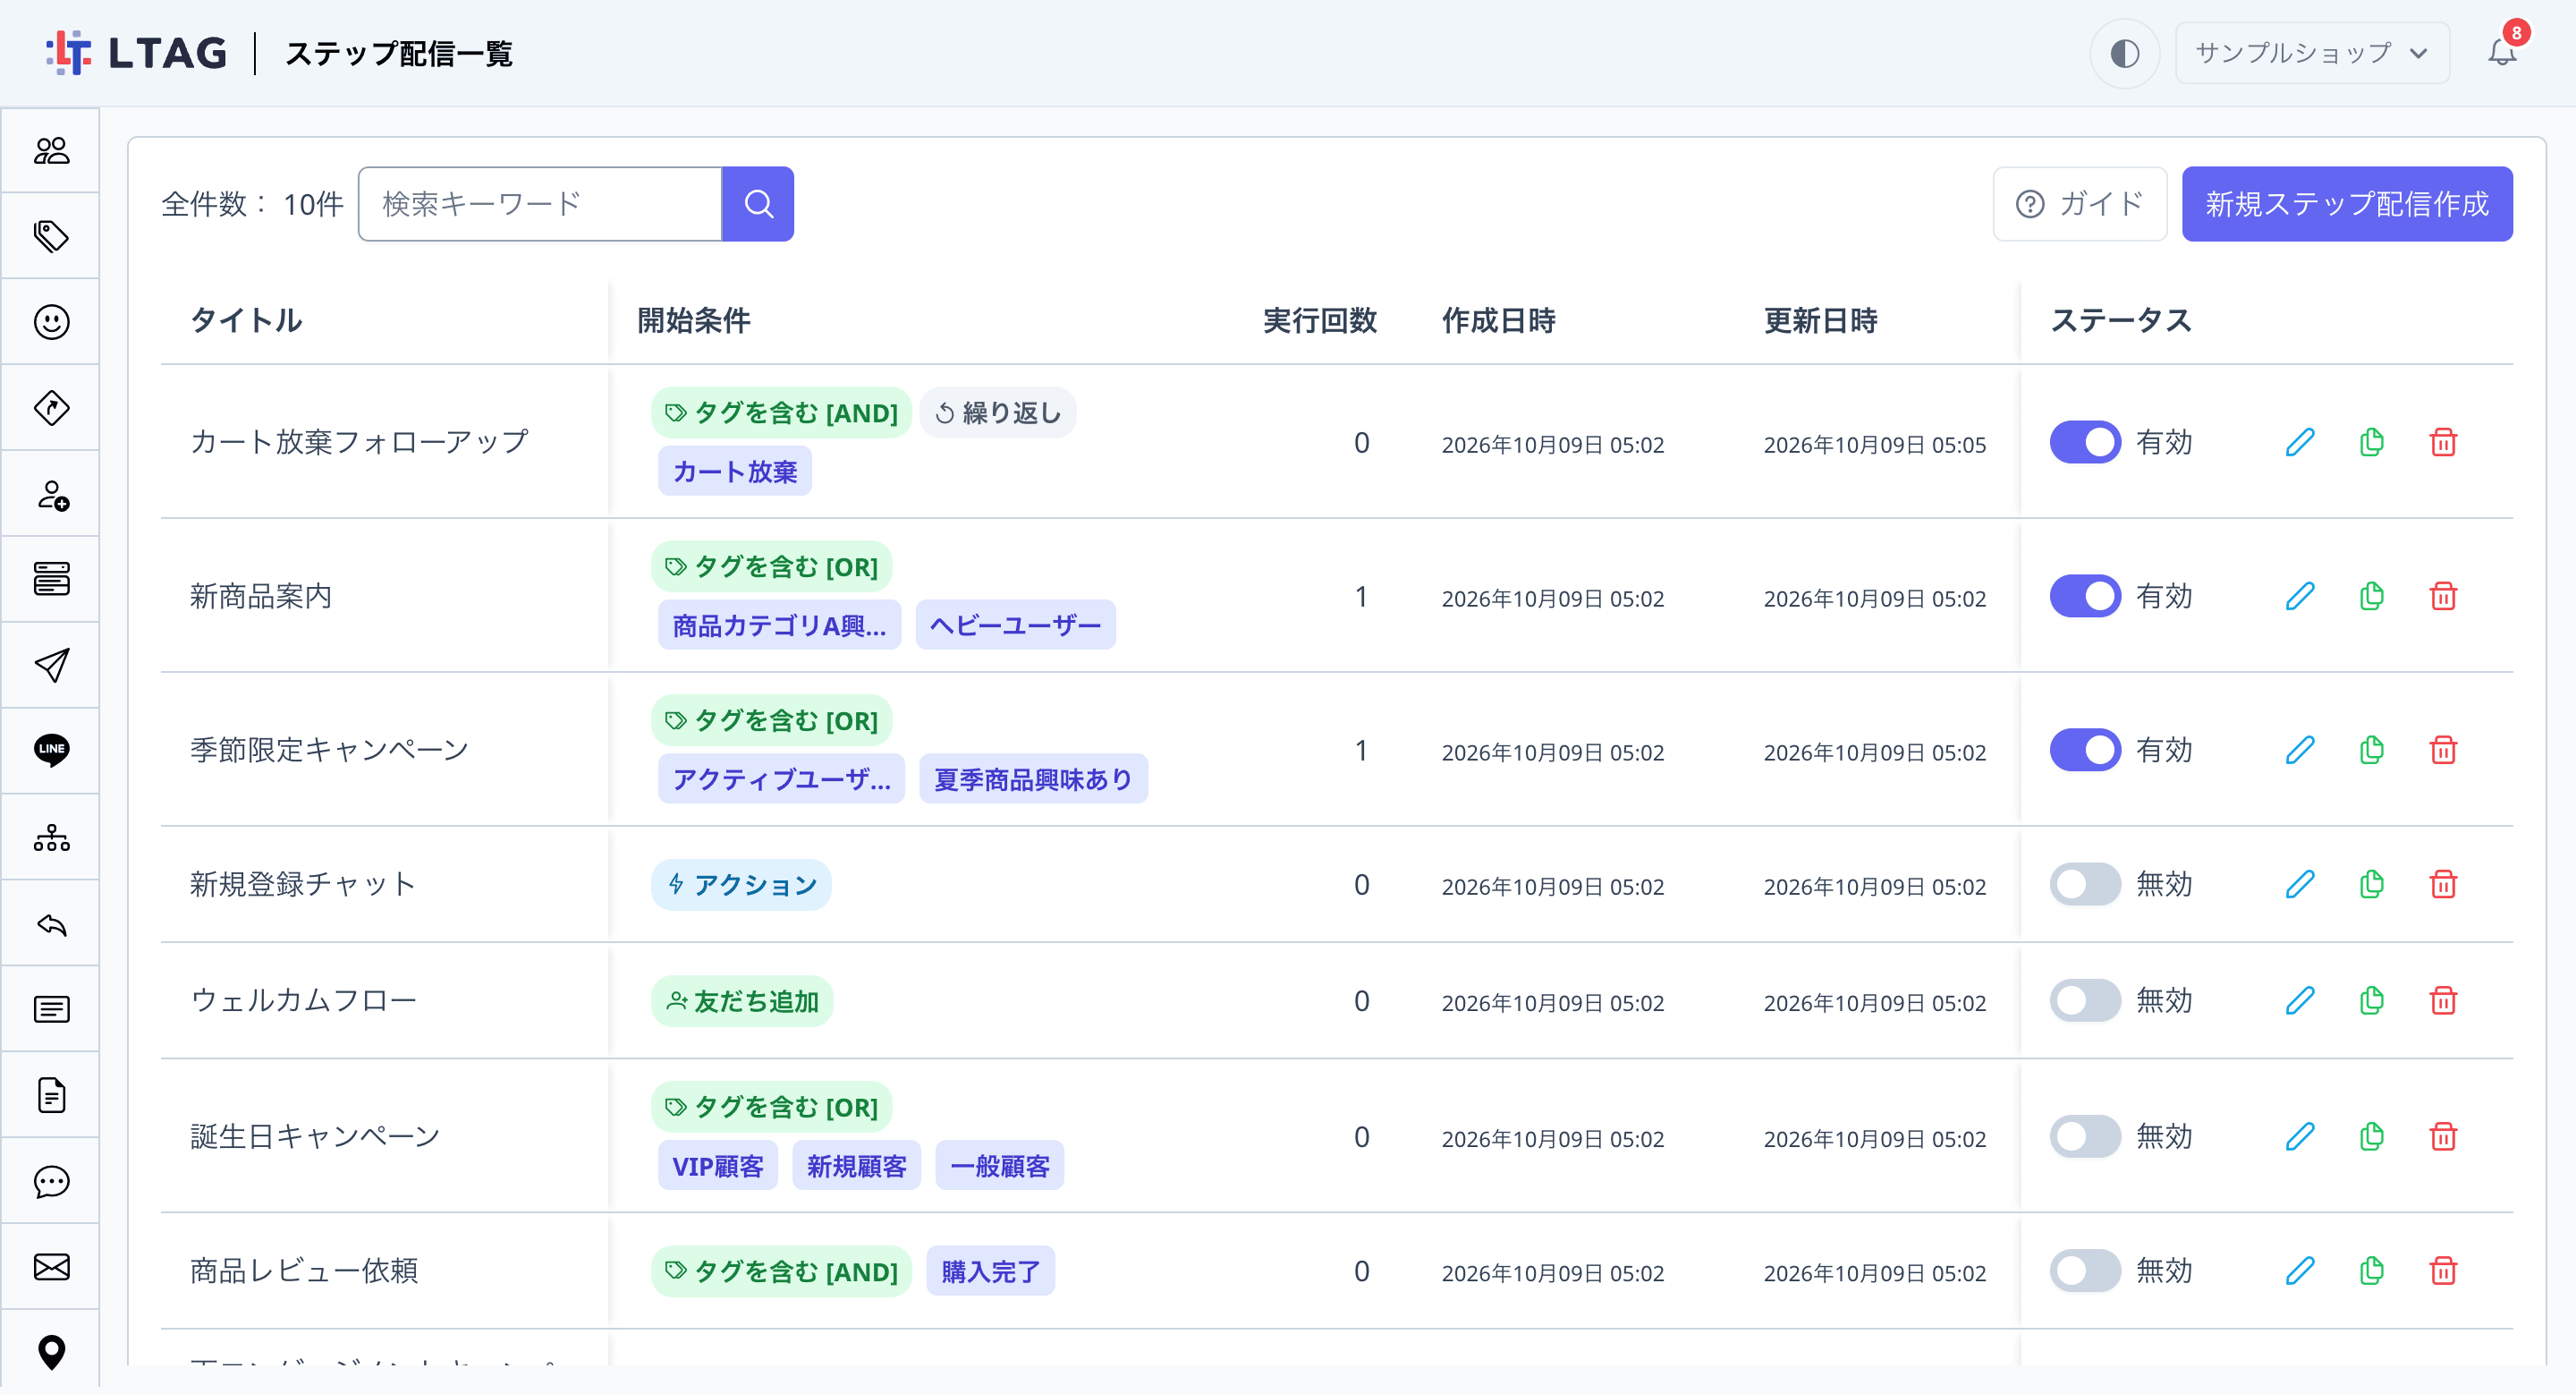This screenshot has height=1394, width=2576.
Task: Click the location pin sidebar icon
Action: click(x=51, y=1352)
